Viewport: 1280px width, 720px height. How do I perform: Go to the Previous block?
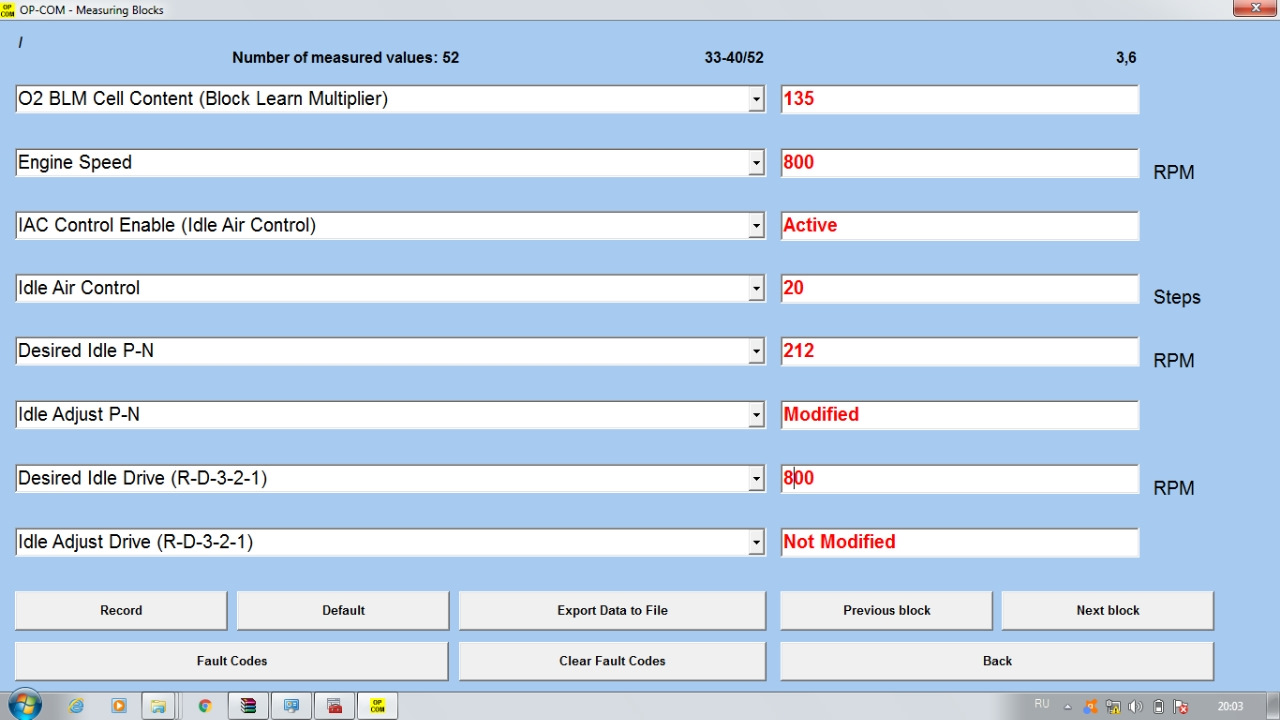[886, 610]
